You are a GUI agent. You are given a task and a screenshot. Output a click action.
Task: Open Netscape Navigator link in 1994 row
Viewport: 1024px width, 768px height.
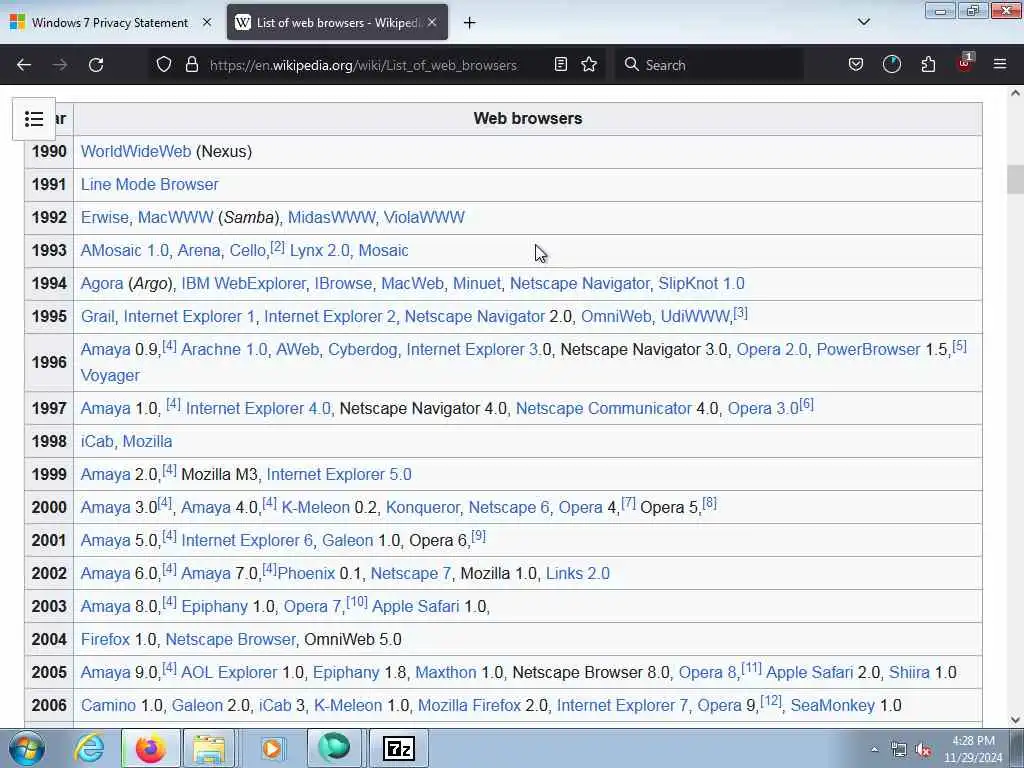[x=579, y=283]
